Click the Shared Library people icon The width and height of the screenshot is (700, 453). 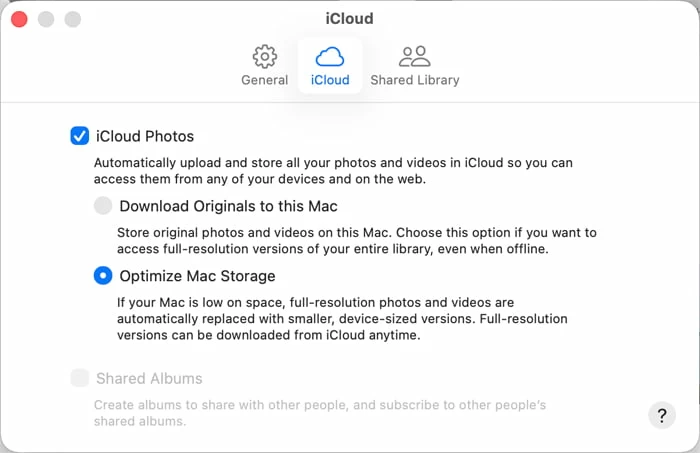414,56
